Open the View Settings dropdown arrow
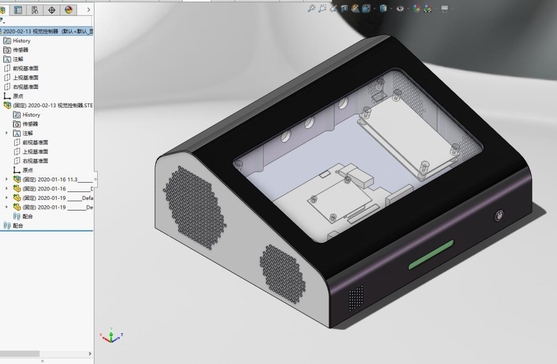 click(453, 9)
